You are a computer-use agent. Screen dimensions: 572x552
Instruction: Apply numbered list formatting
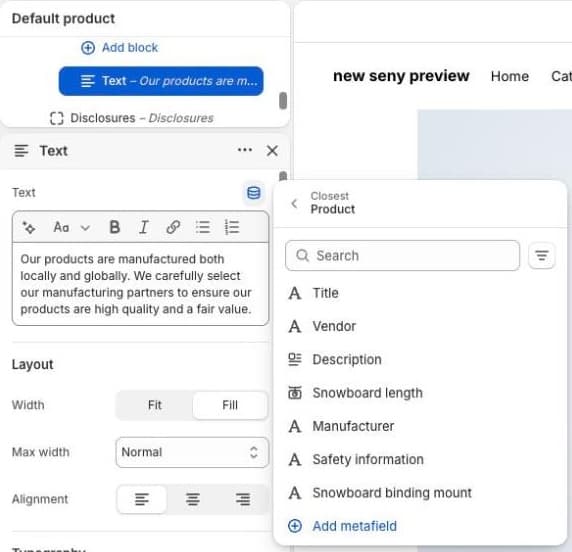coord(232,227)
